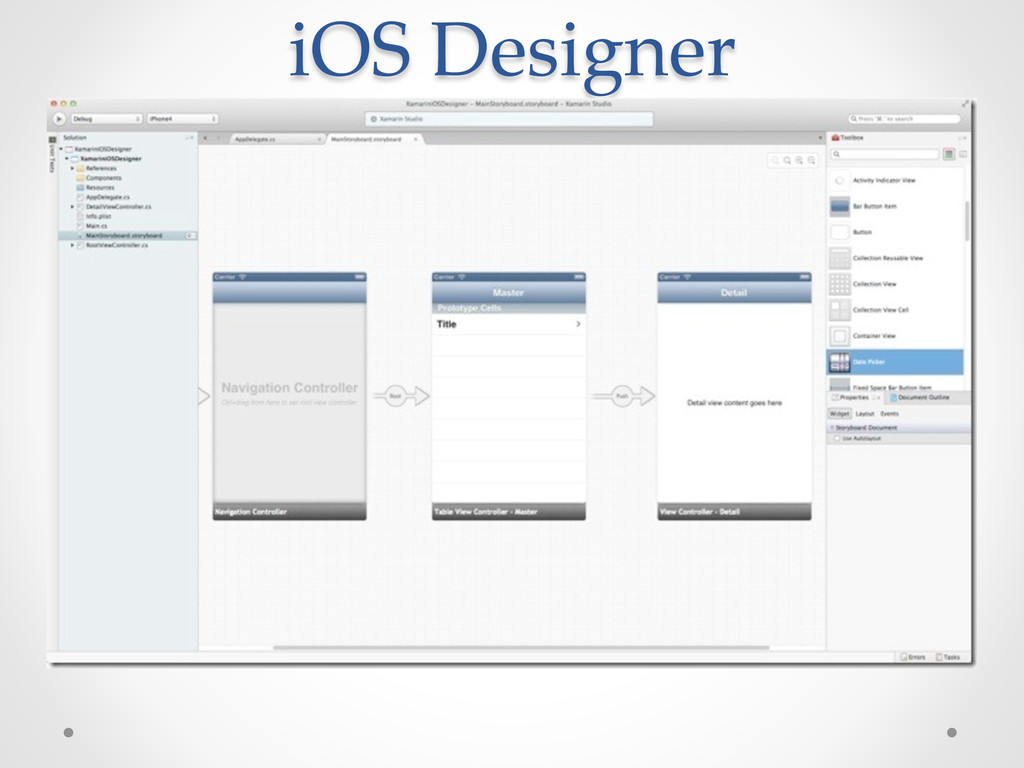Click the third zoom icon on designer

(x=799, y=160)
